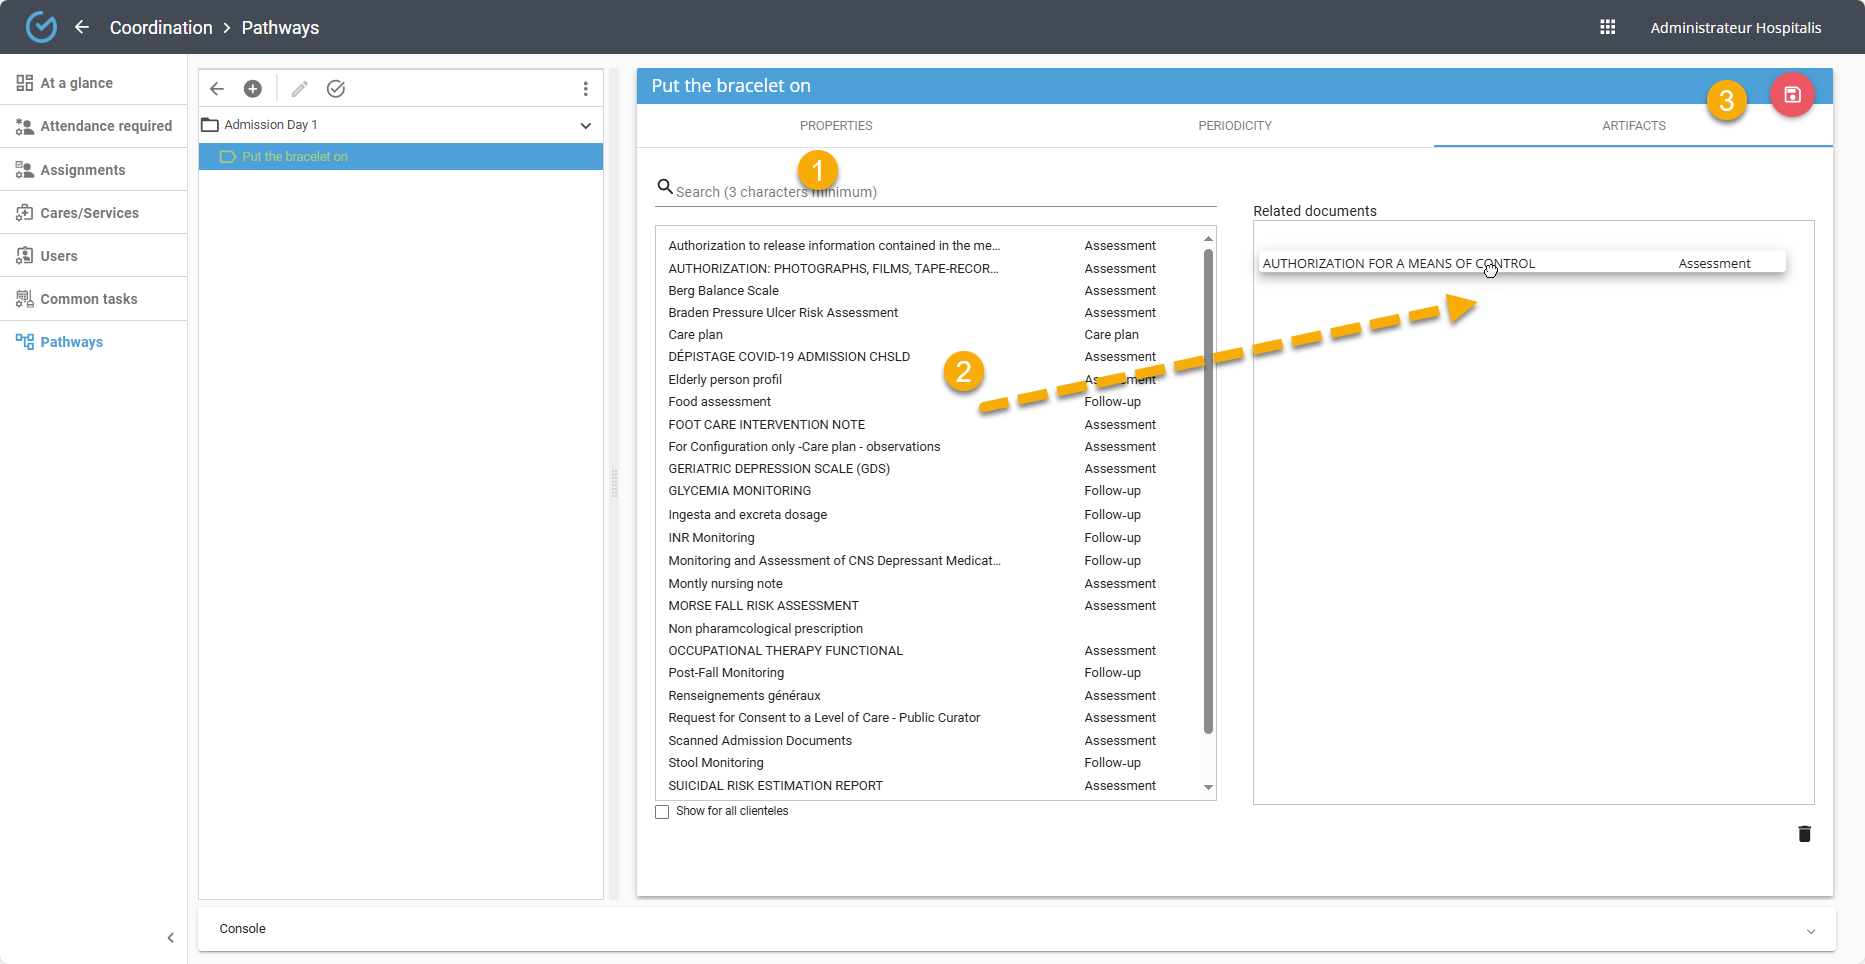Open Attendance required in sidebar
The height and width of the screenshot is (964, 1865).
pyautogui.click(x=105, y=126)
